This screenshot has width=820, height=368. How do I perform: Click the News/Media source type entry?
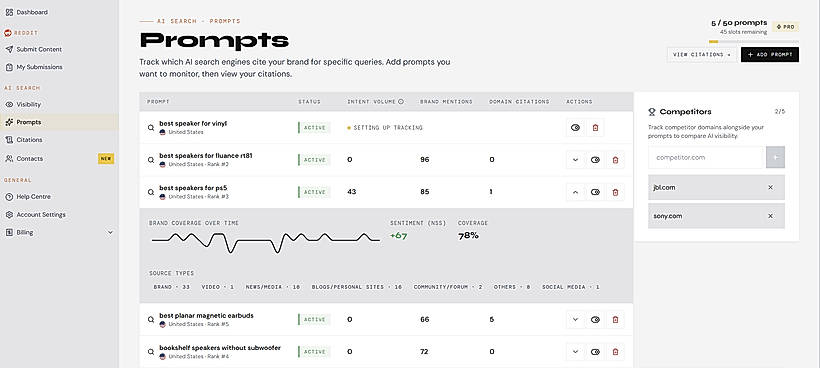pyautogui.click(x=272, y=287)
